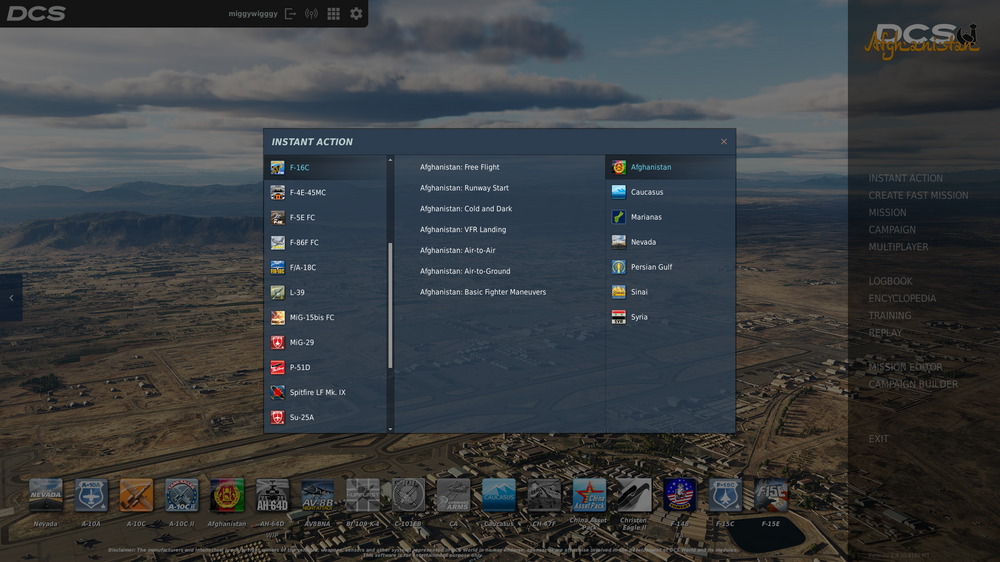Select the Spitfire LF Mk. IX icon

click(x=277, y=392)
